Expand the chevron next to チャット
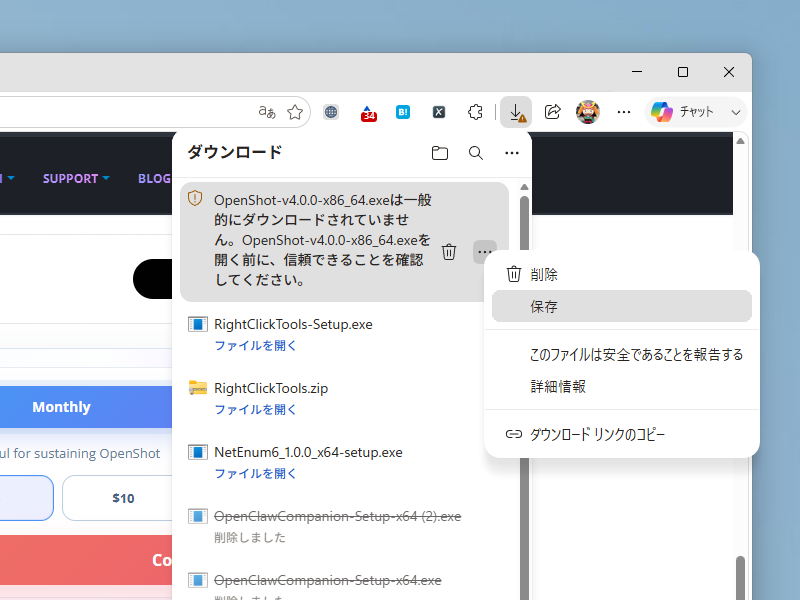 [736, 112]
